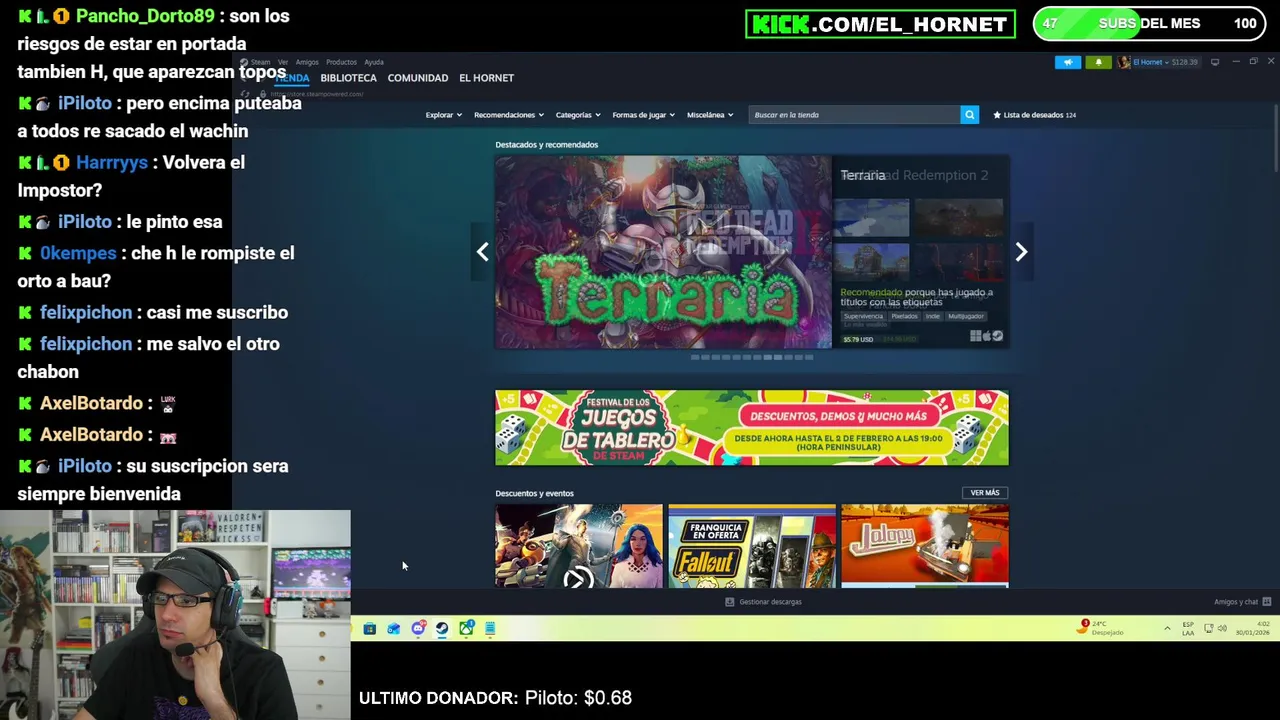Open the Amigos menu

pyautogui.click(x=307, y=62)
